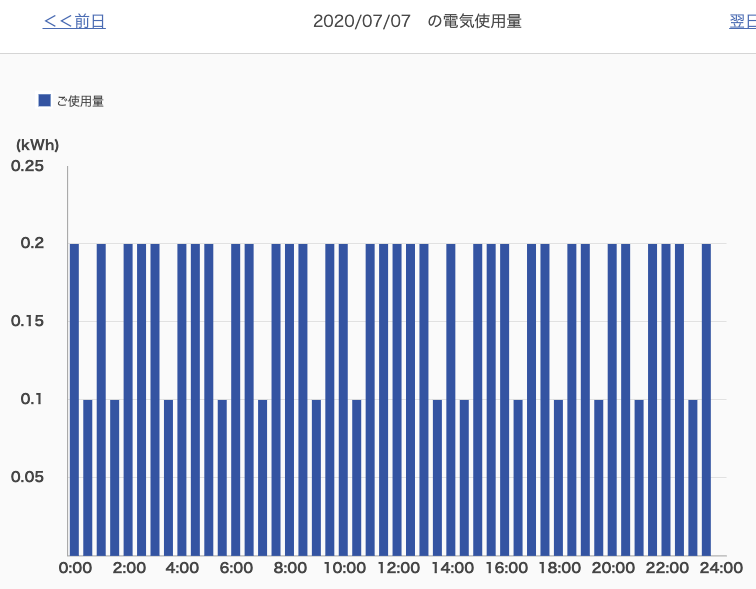The height and width of the screenshot is (589, 756).
Task: Click the (kWh) axis unit label
Action: [x=38, y=144]
